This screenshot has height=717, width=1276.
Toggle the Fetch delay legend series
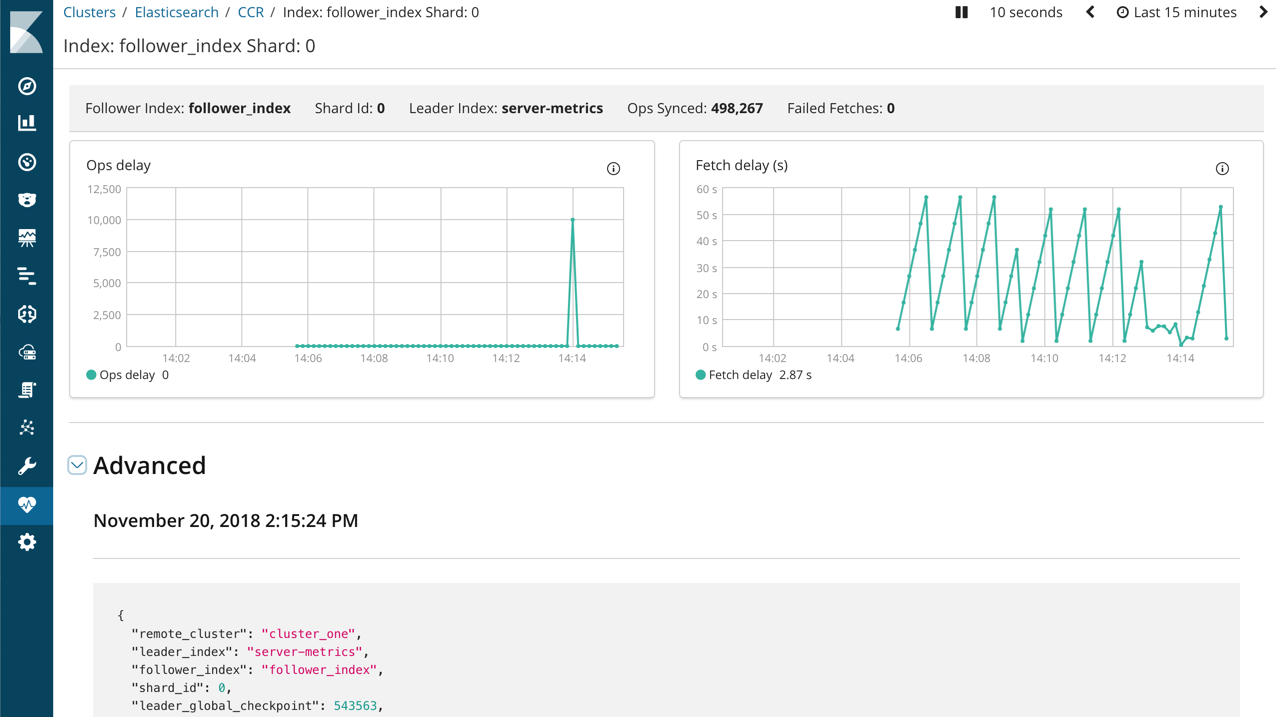click(x=739, y=375)
